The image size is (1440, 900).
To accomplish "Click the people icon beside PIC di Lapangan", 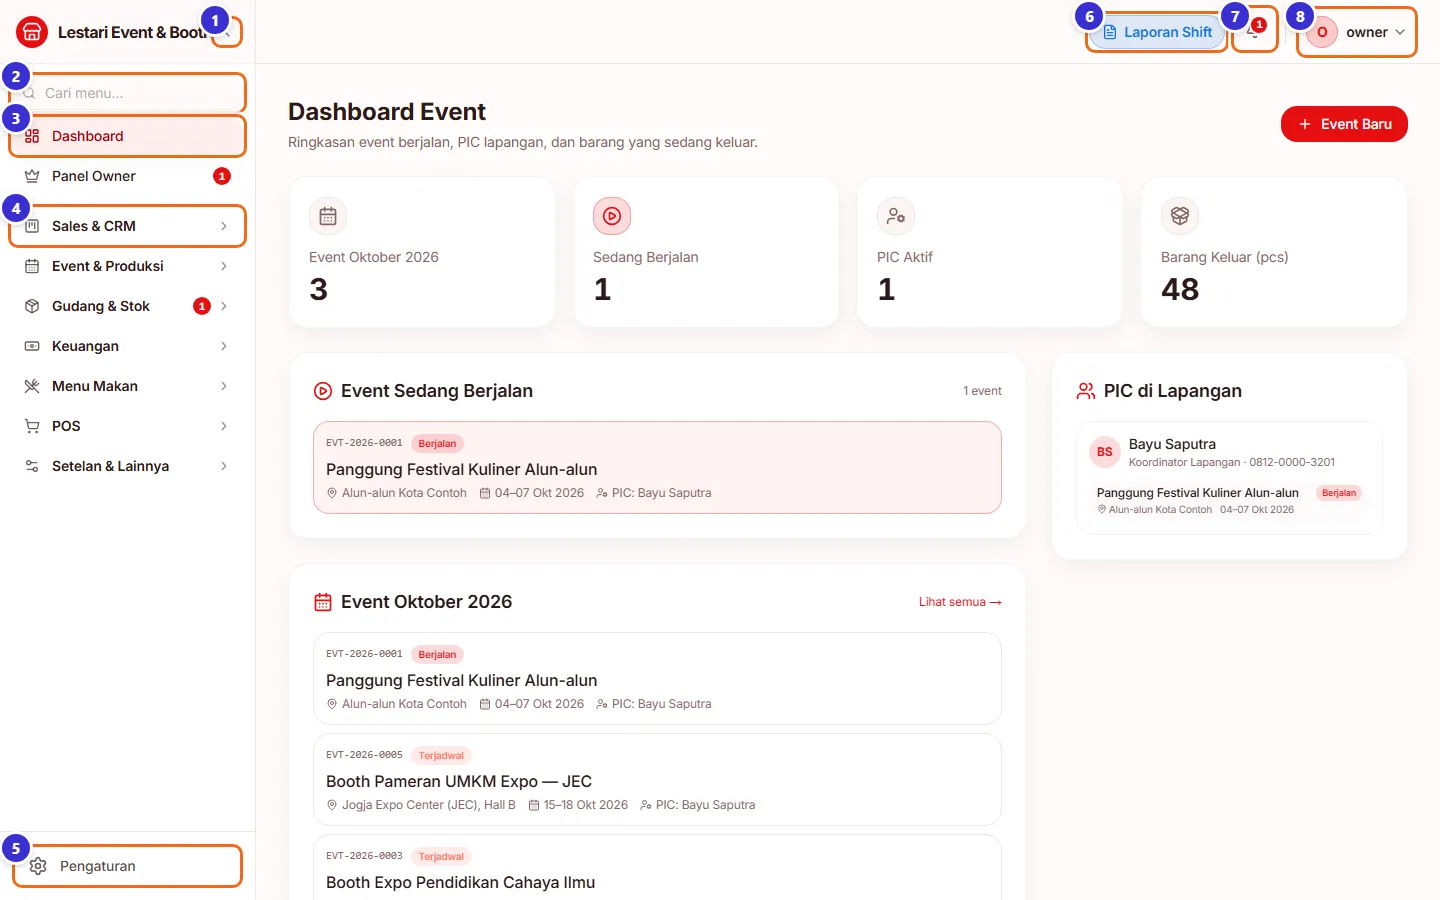I will point(1086,391).
